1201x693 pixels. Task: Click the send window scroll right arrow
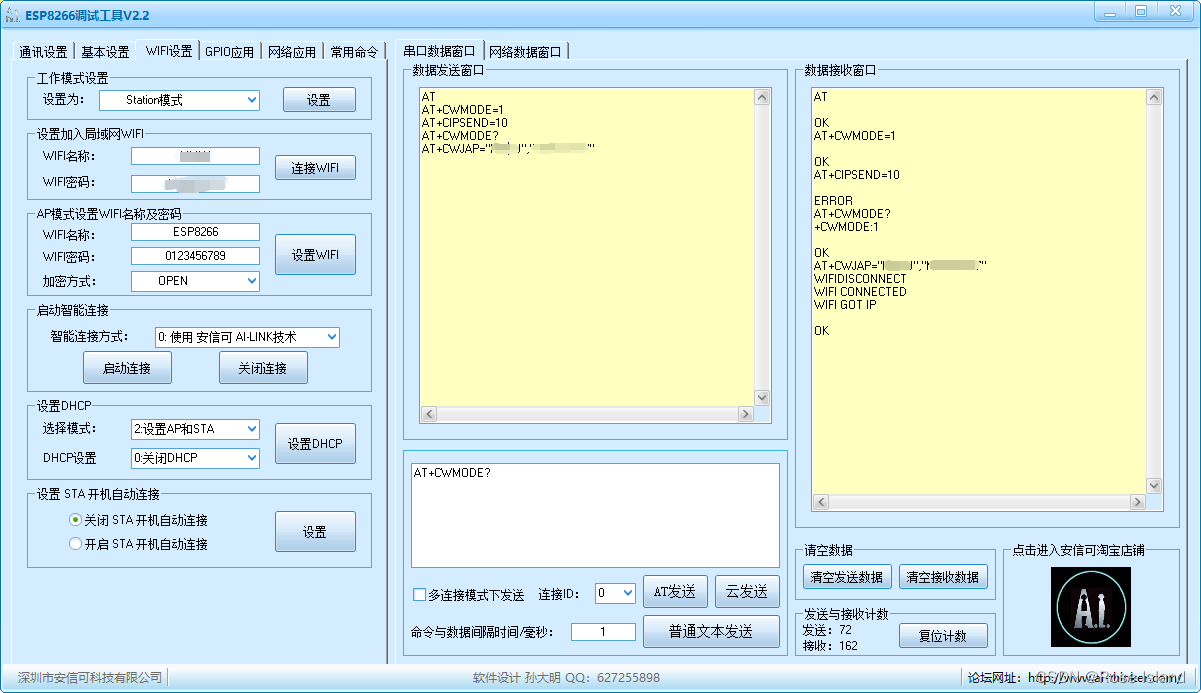click(x=745, y=414)
